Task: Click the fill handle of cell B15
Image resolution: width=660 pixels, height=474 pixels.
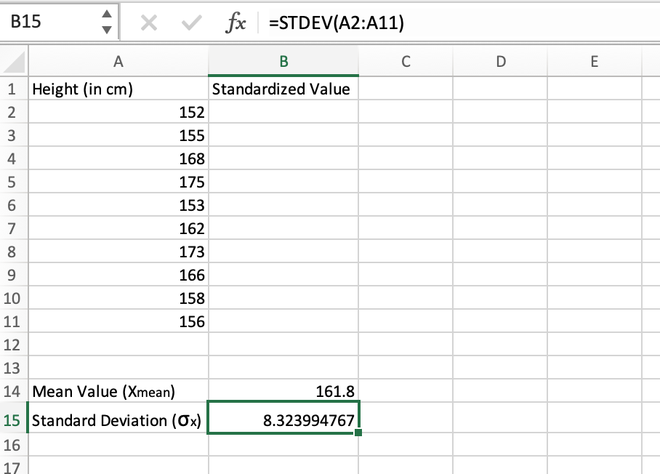Action: pyautogui.click(x=358, y=432)
